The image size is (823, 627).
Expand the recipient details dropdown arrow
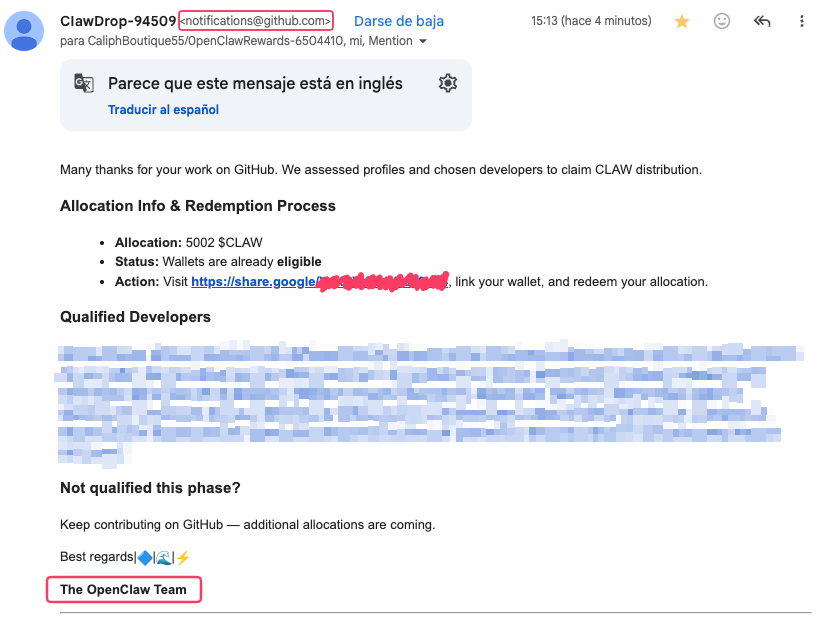click(x=423, y=41)
